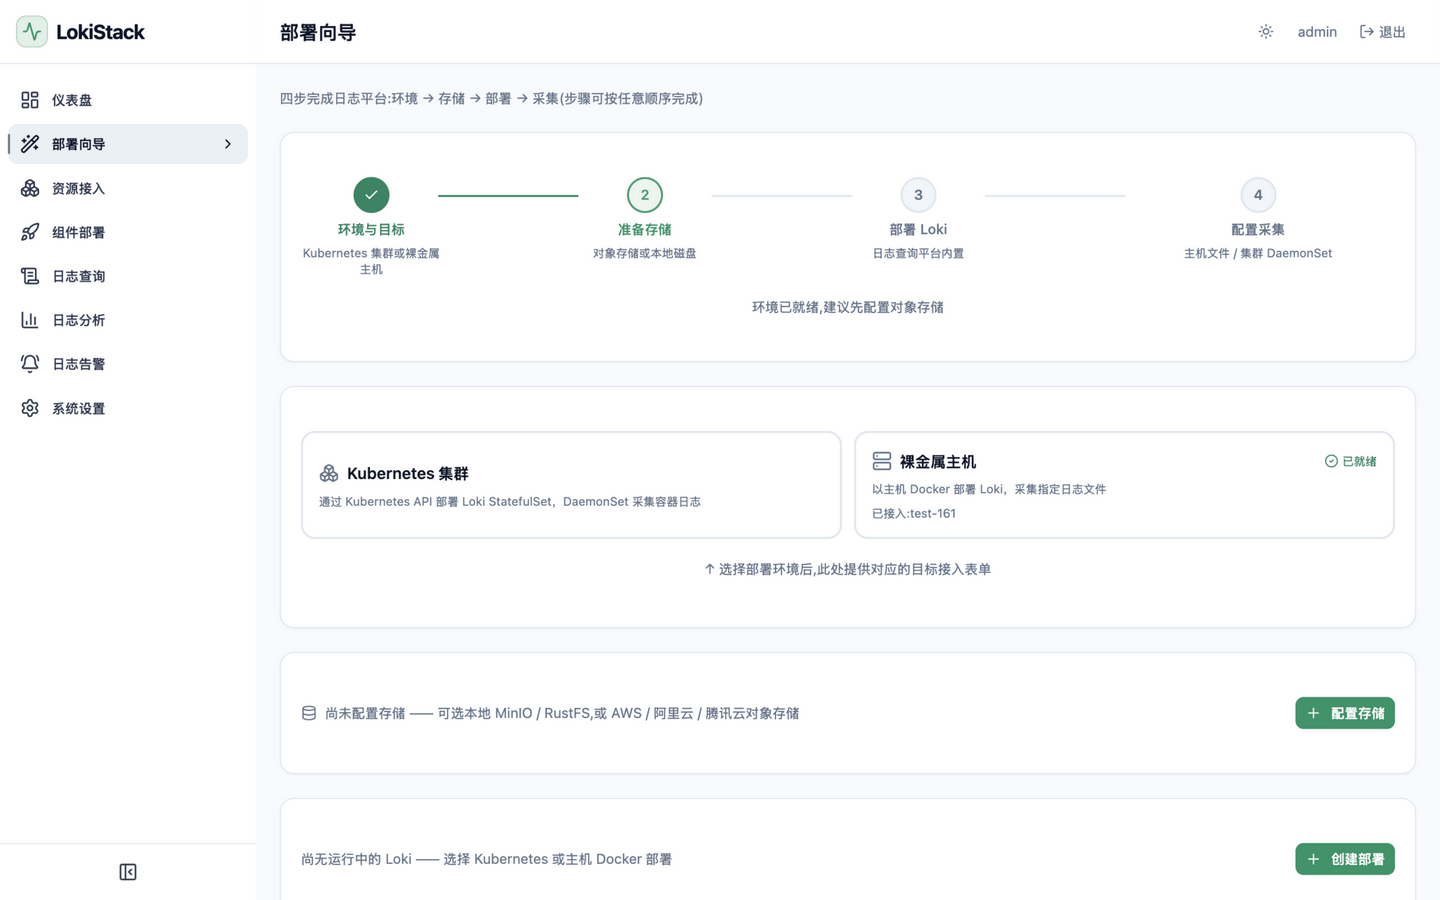This screenshot has height=900, width=1440.
Task: Click the bar chart icon beside 日志分析
Action: tap(30, 320)
